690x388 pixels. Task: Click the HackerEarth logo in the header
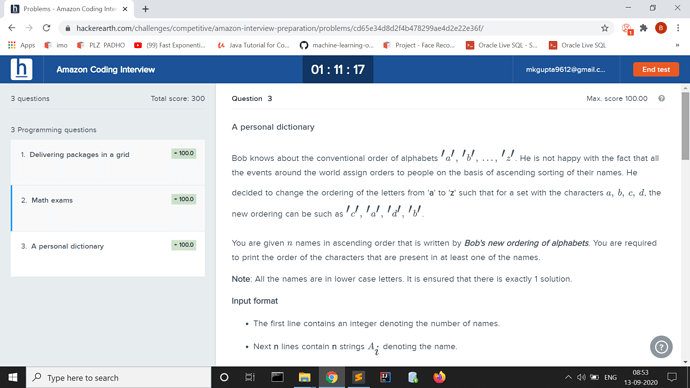point(21,69)
